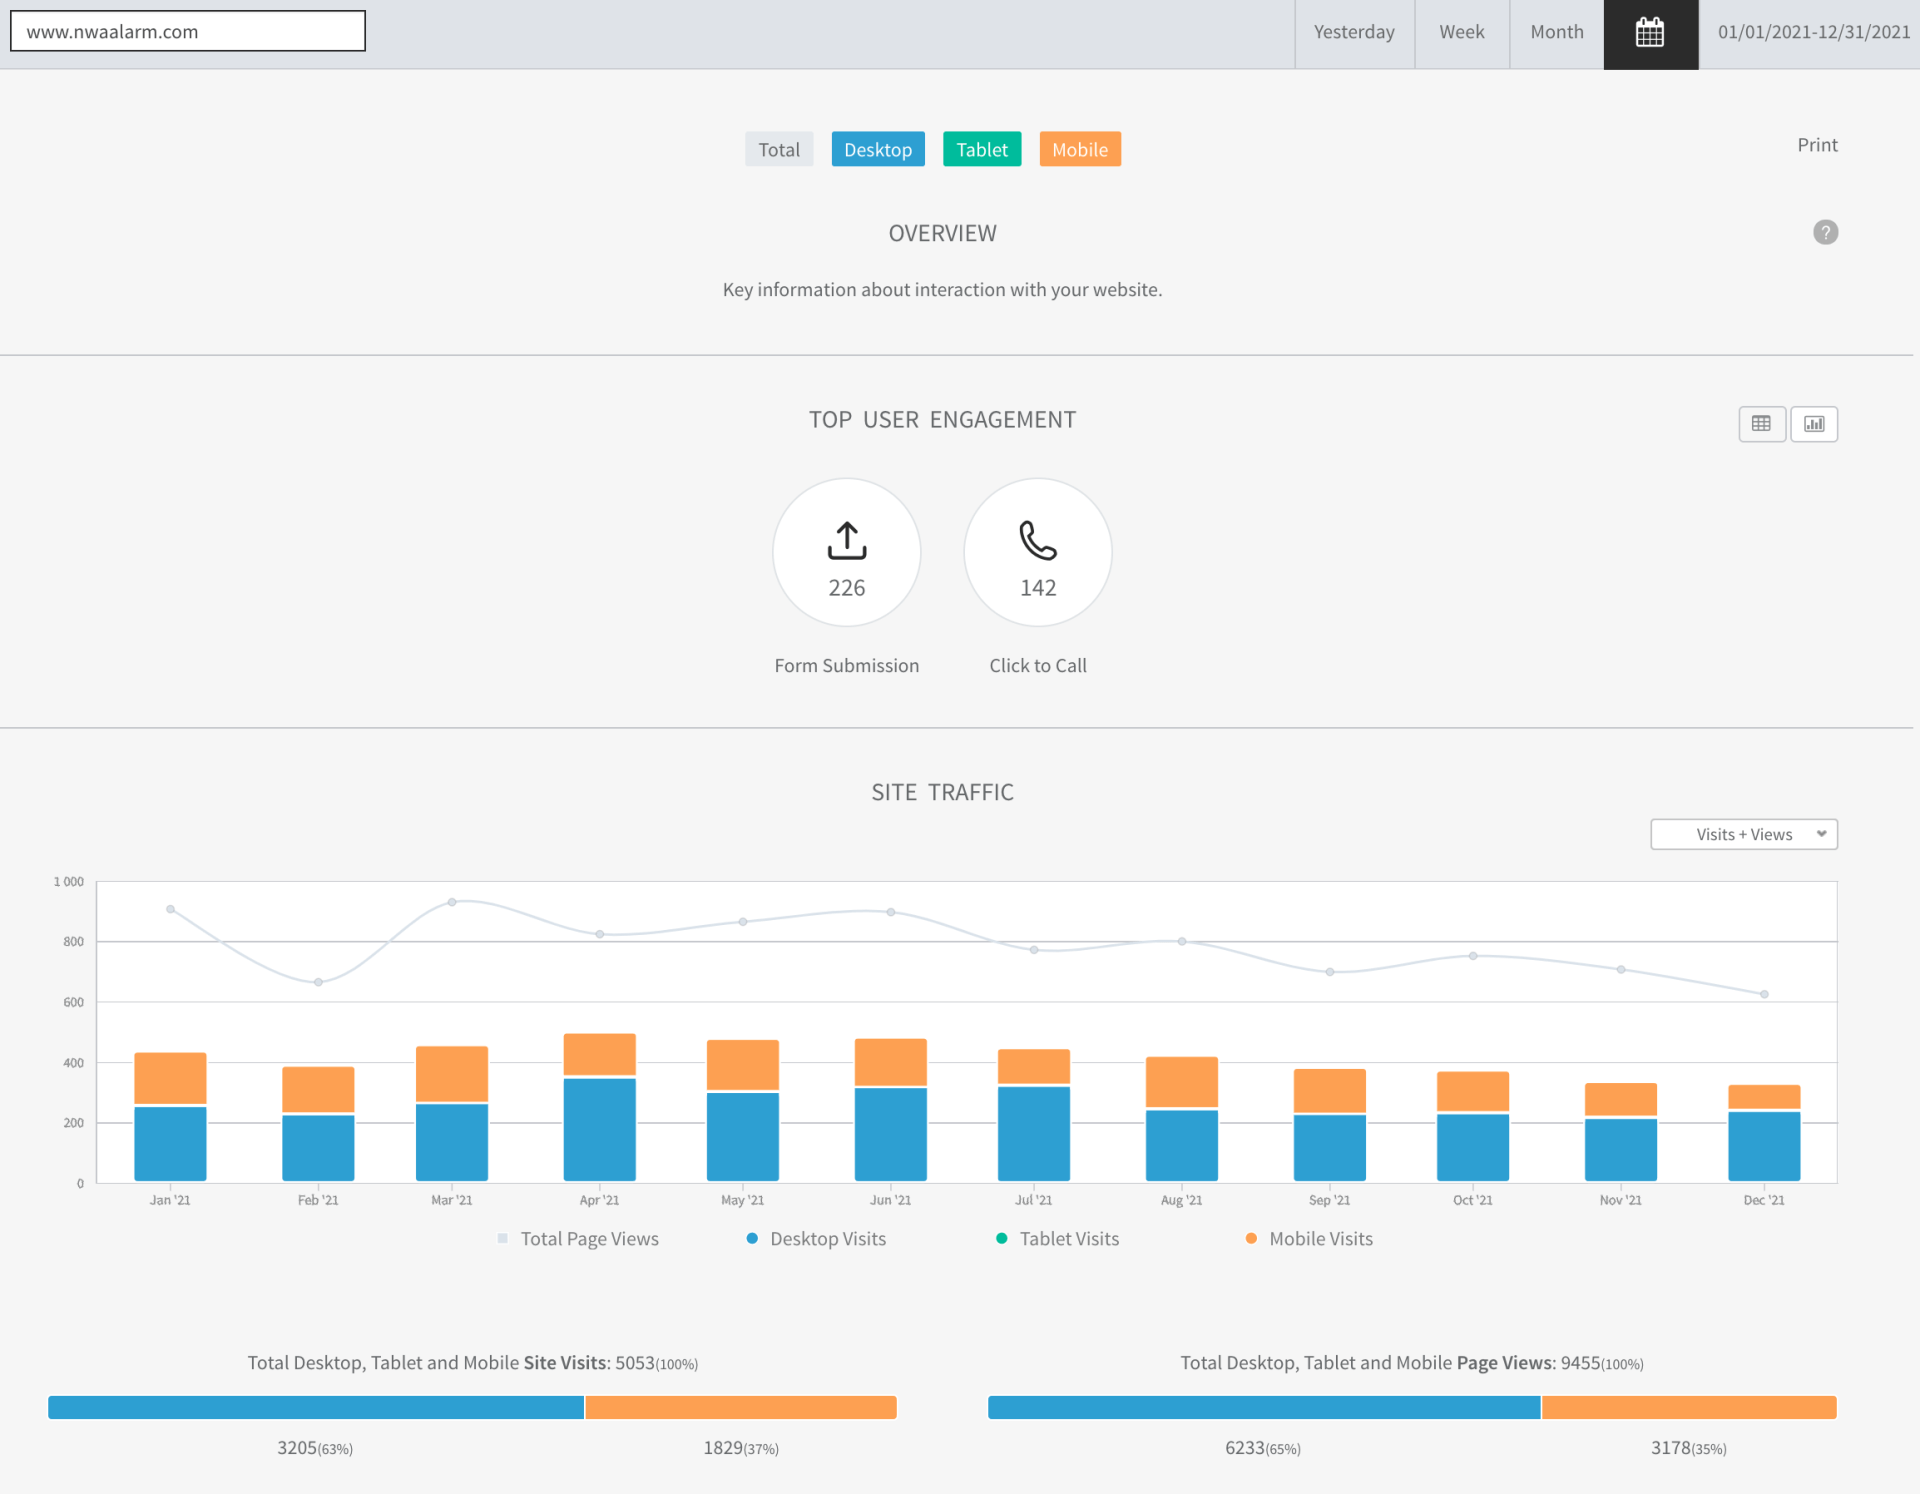
Task: Select the Month time range tab
Action: coord(1556,32)
